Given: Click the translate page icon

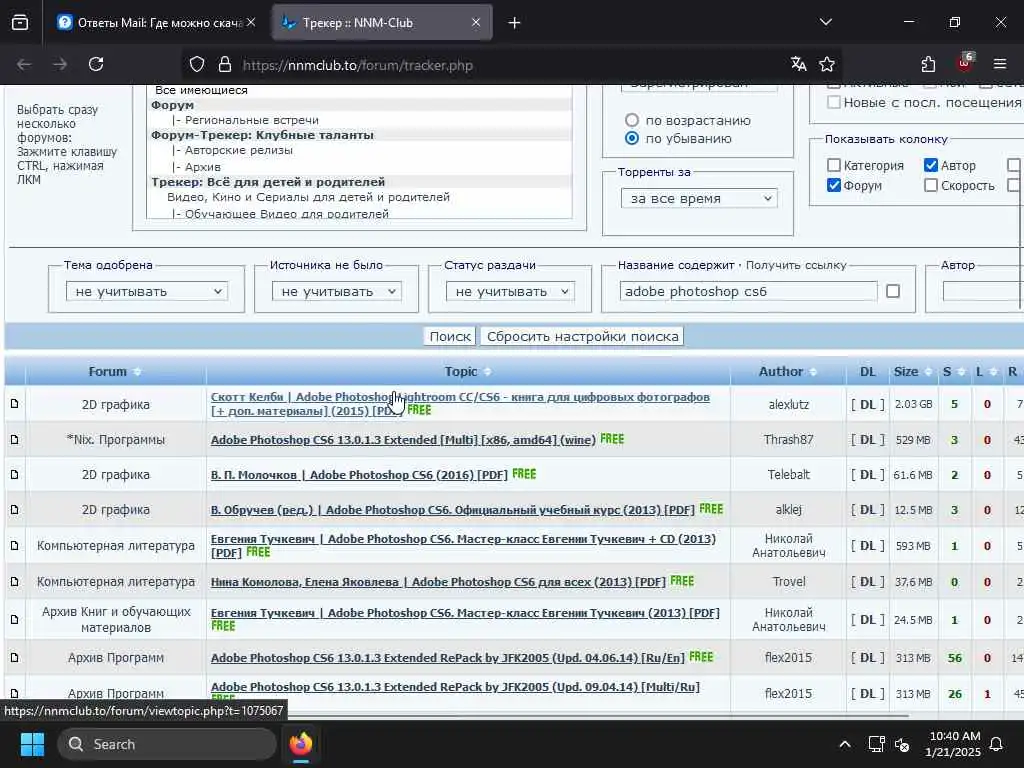Looking at the screenshot, I should (x=798, y=64).
